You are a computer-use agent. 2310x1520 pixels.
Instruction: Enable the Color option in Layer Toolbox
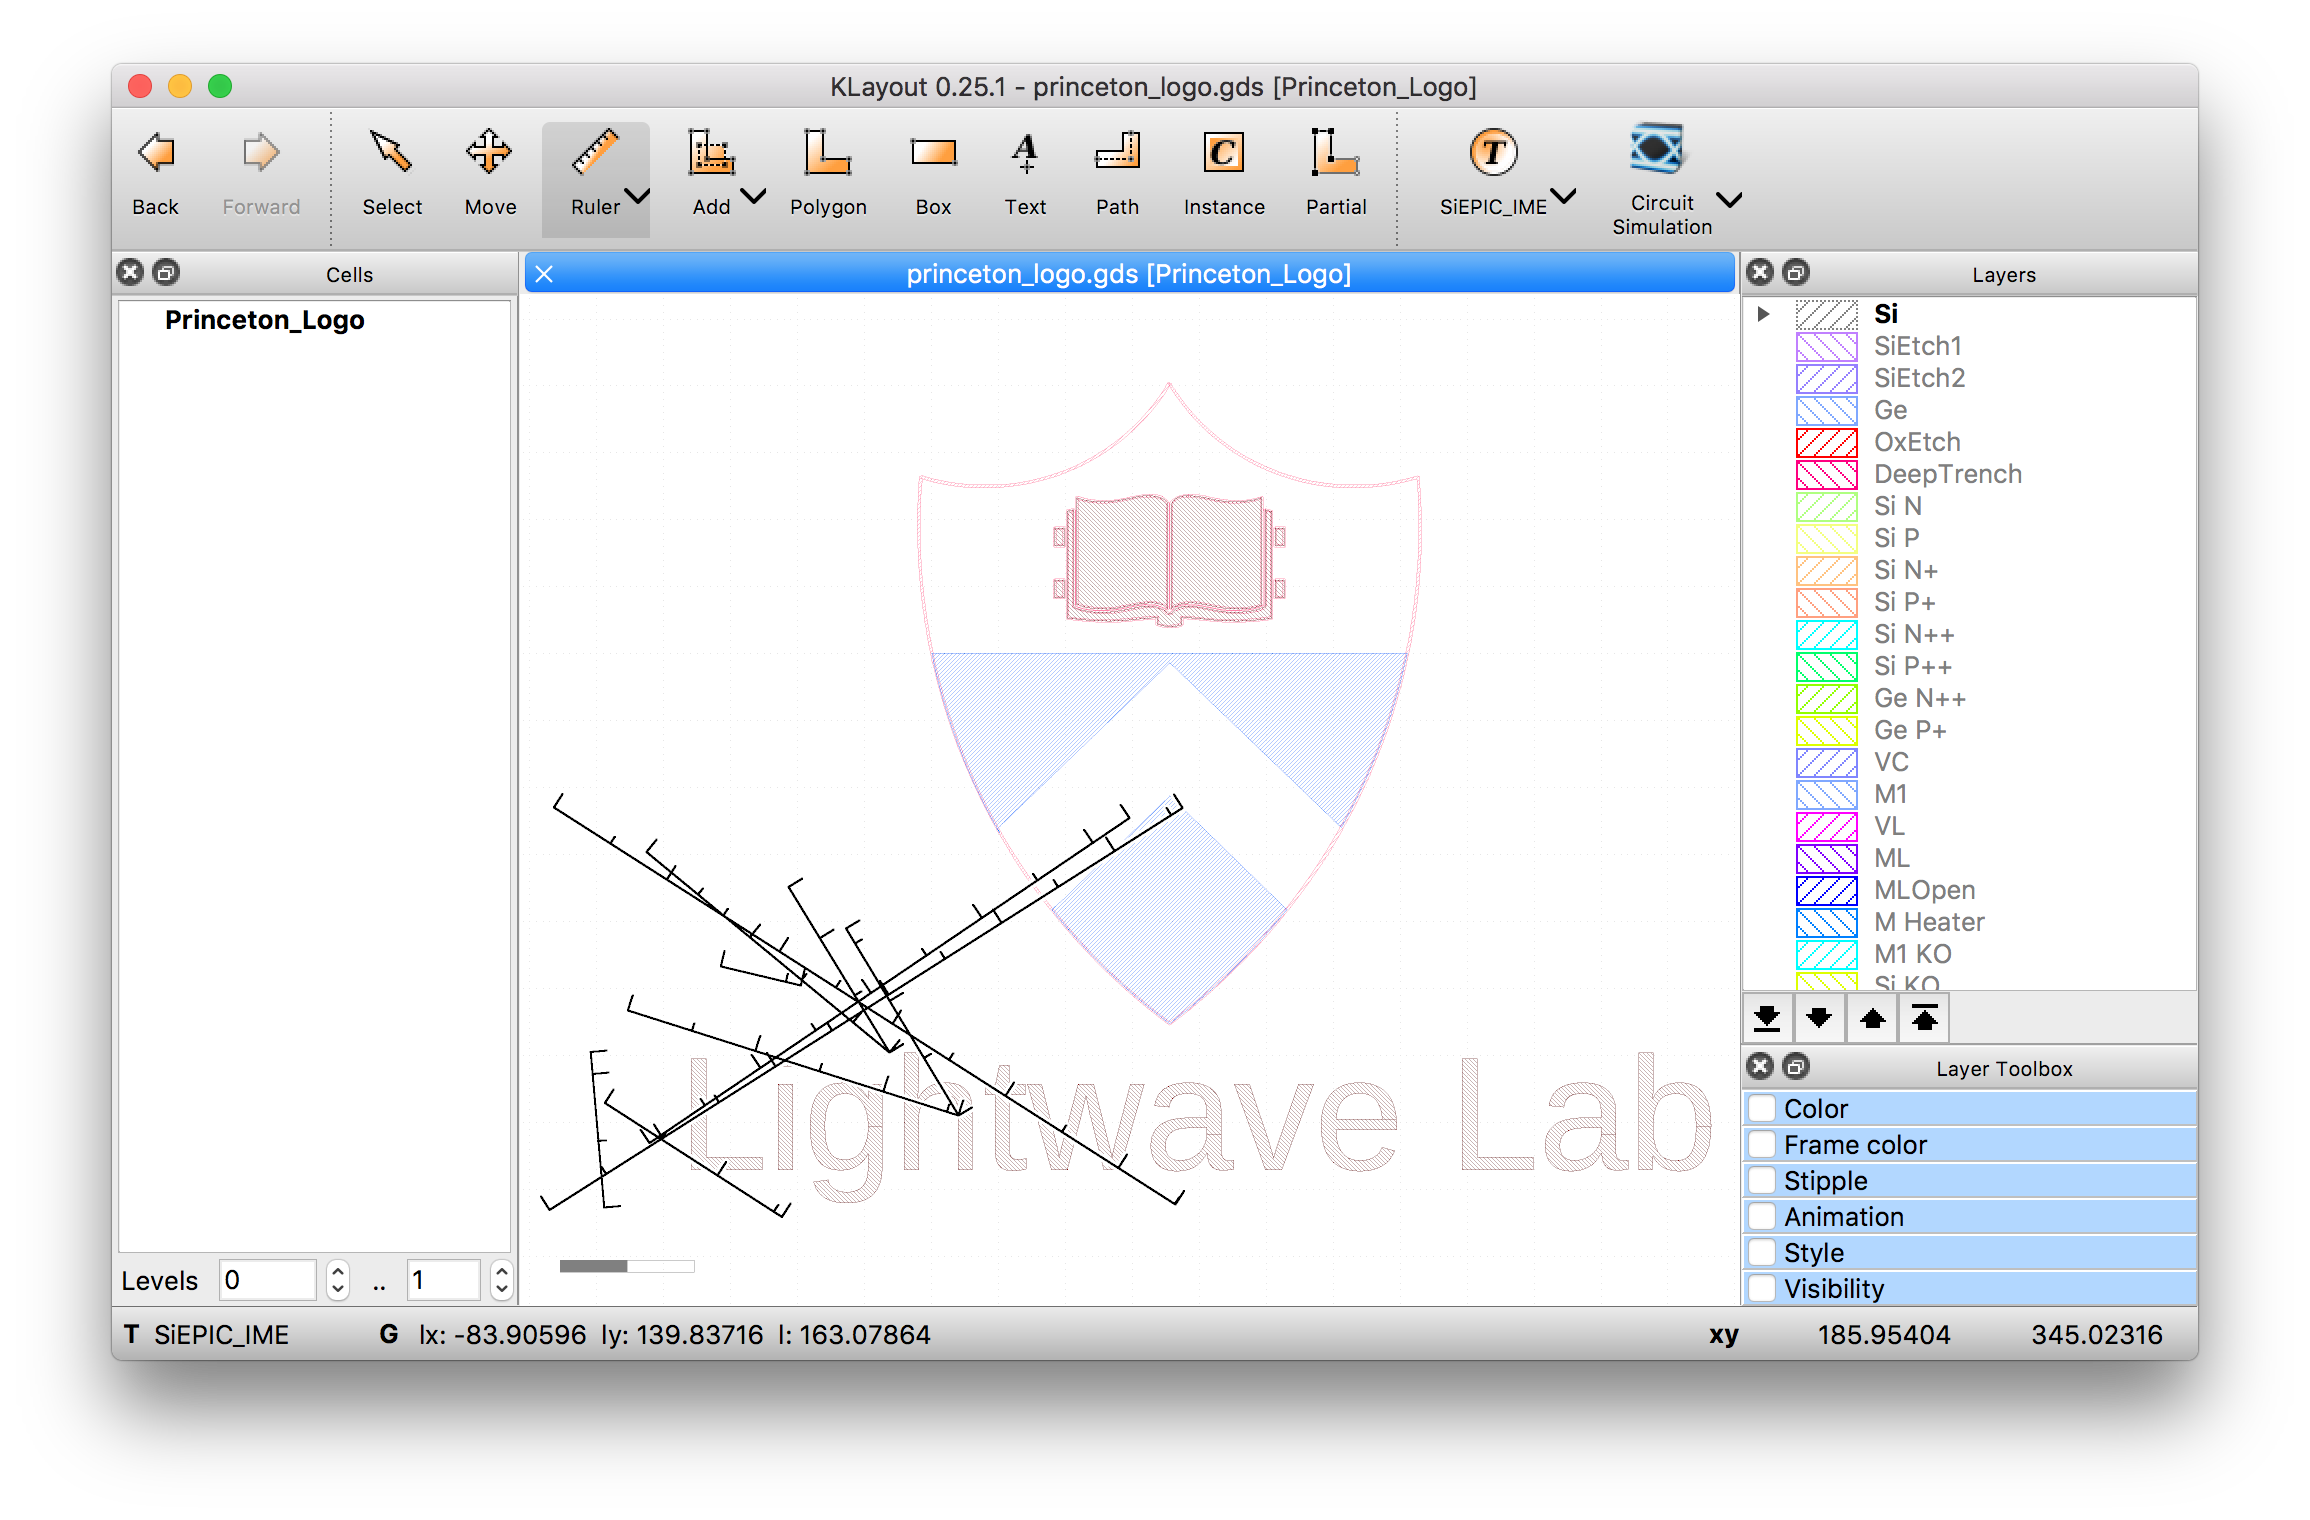click(x=1761, y=1108)
